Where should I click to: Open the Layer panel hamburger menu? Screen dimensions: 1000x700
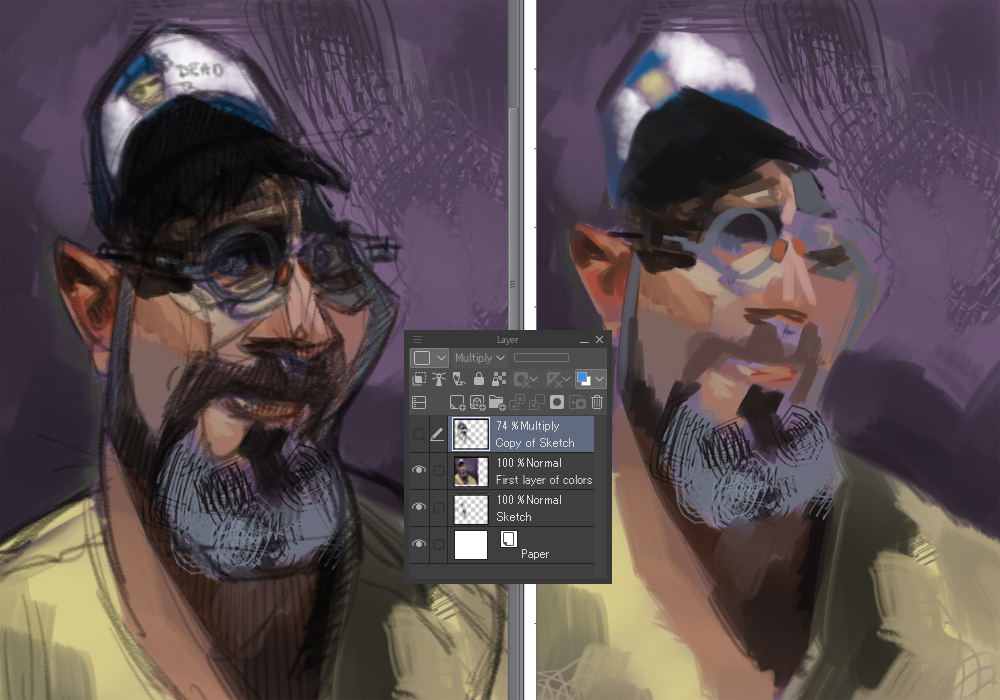tap(418, 340)
